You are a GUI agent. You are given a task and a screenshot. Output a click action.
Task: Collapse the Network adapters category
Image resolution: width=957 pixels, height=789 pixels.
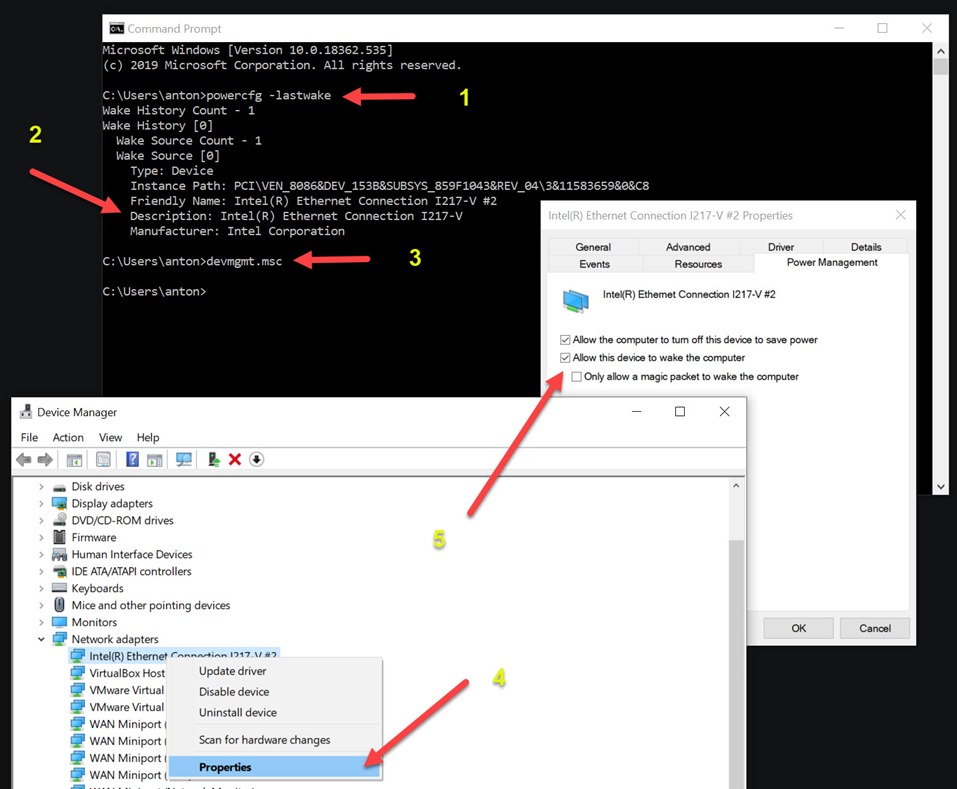(41, 640)
